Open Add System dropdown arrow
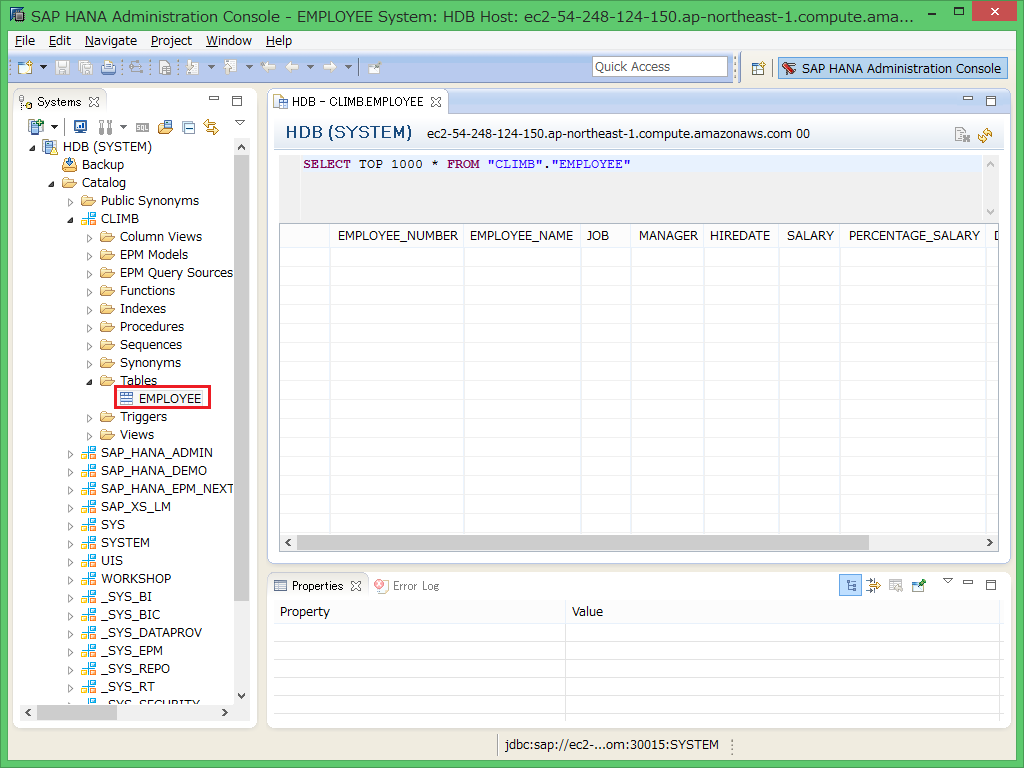The width and height of the screenshot is (1024, 768). pyautogui.click(x=54, y=127)
